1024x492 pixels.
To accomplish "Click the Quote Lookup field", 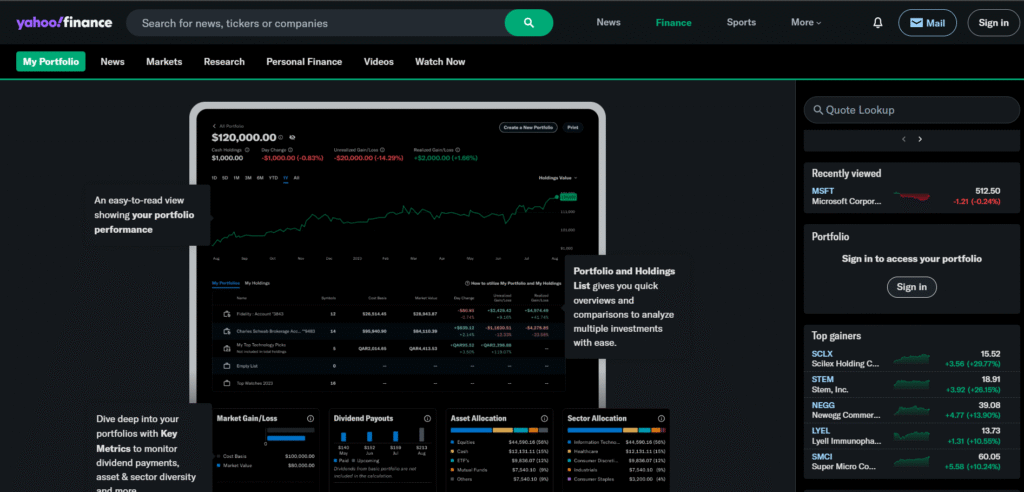I will (x=912, y=110).
